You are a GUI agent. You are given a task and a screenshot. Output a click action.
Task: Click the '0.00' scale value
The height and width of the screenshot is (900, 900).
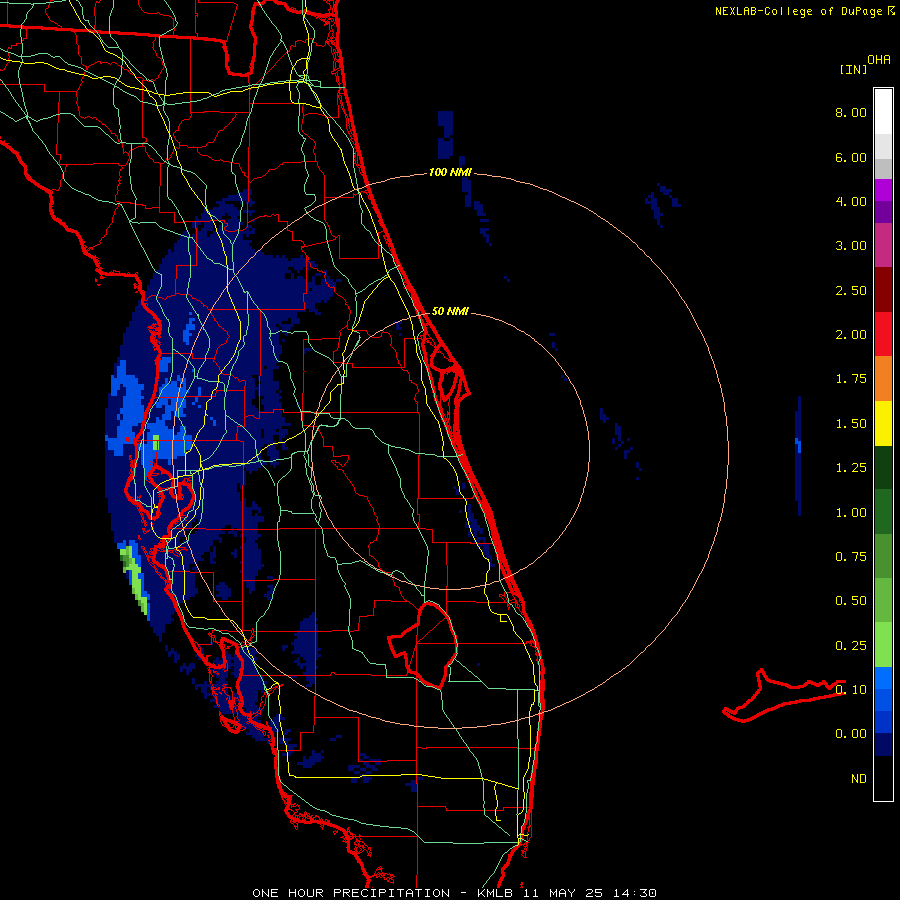pyautogui.click(x=851, y=734)
